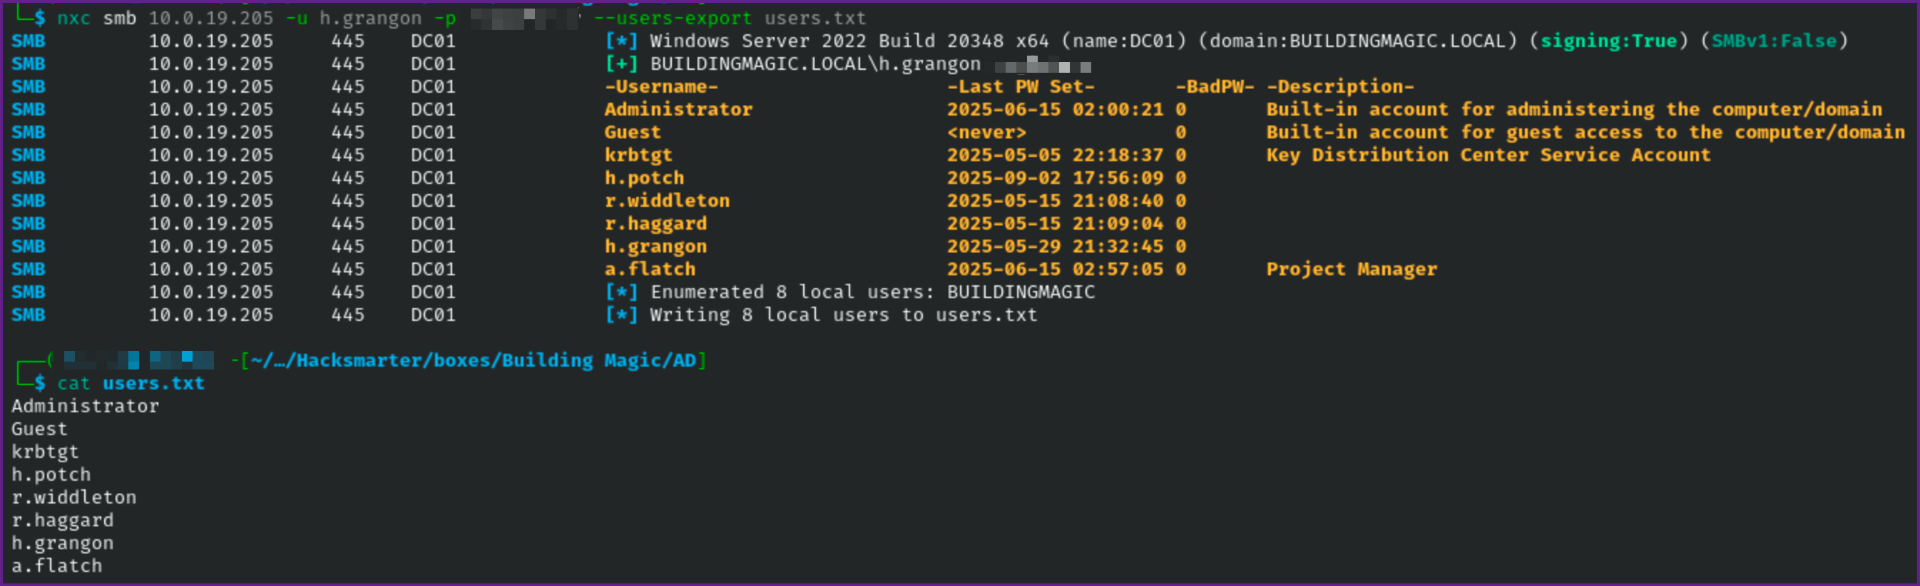
Task: Click the 'Project Manager' description for a.flatch
Action: click(1352, 269)
